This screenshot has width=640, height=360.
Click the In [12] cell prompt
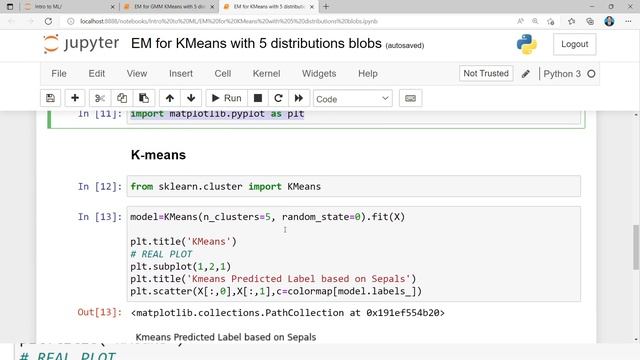pyautogui.click(x=100, y=187)
